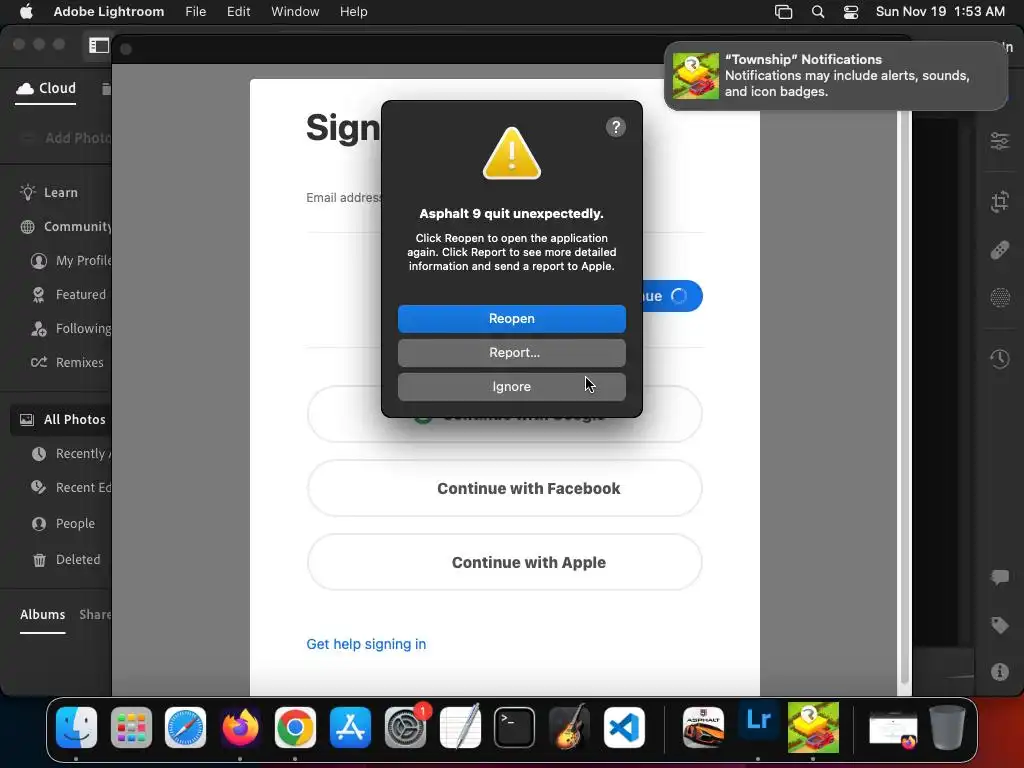1024x768 pixels.
Task: Open the Comments panel icon
Action: [x=999, y=577]
